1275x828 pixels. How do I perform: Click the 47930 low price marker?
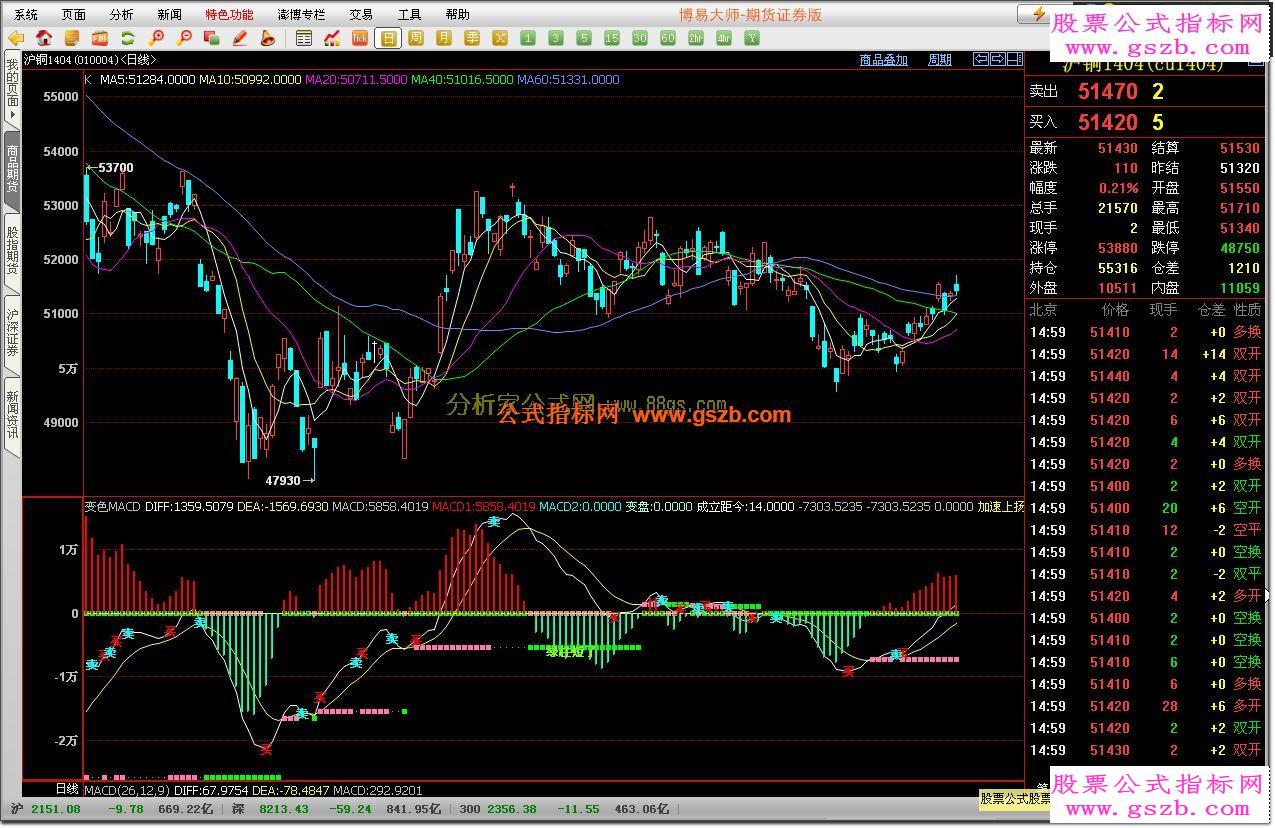pos(283,481)
